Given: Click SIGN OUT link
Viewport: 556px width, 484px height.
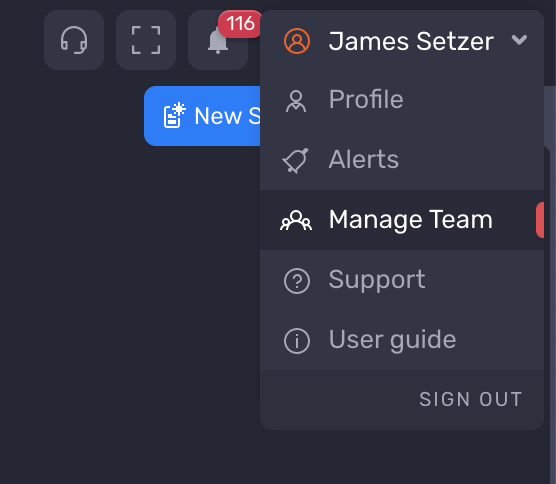Looking at the screenshot, I should (x=471, y=399).
